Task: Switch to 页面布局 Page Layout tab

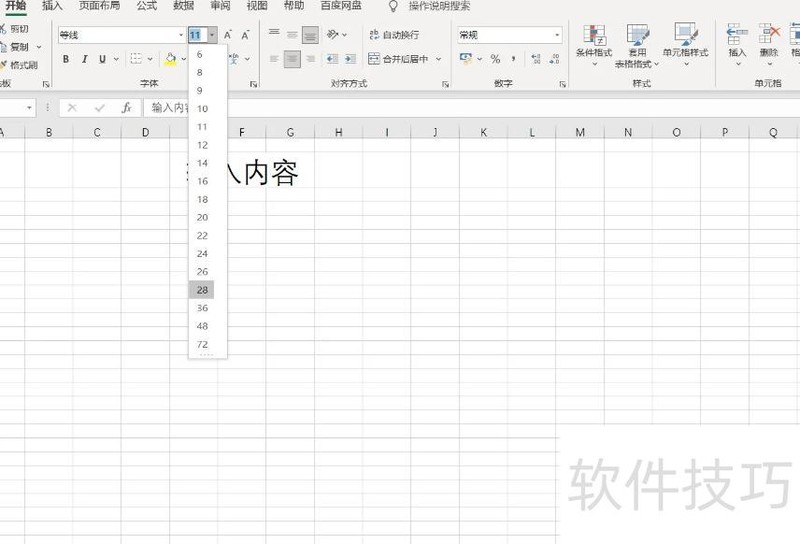Action: coord(99,6)
